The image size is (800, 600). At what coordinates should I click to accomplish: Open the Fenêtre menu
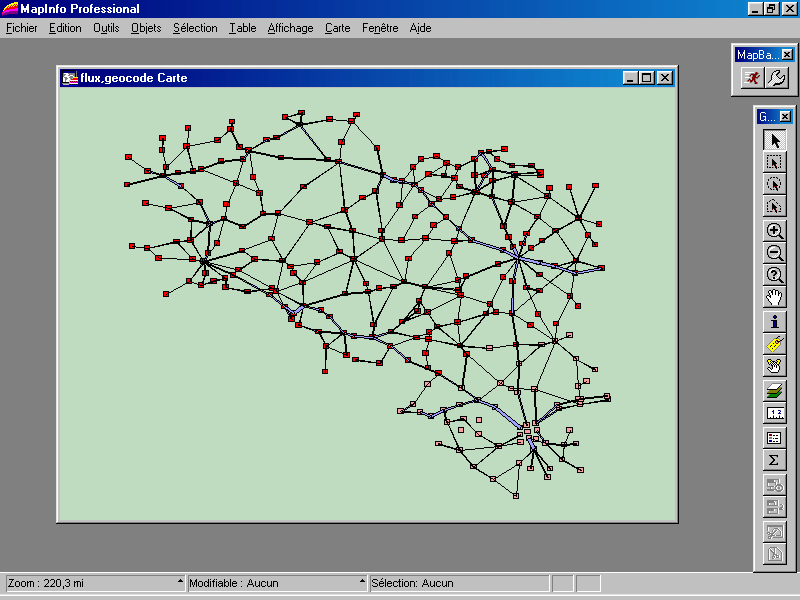pyautogui.click(x=380, y=28)
